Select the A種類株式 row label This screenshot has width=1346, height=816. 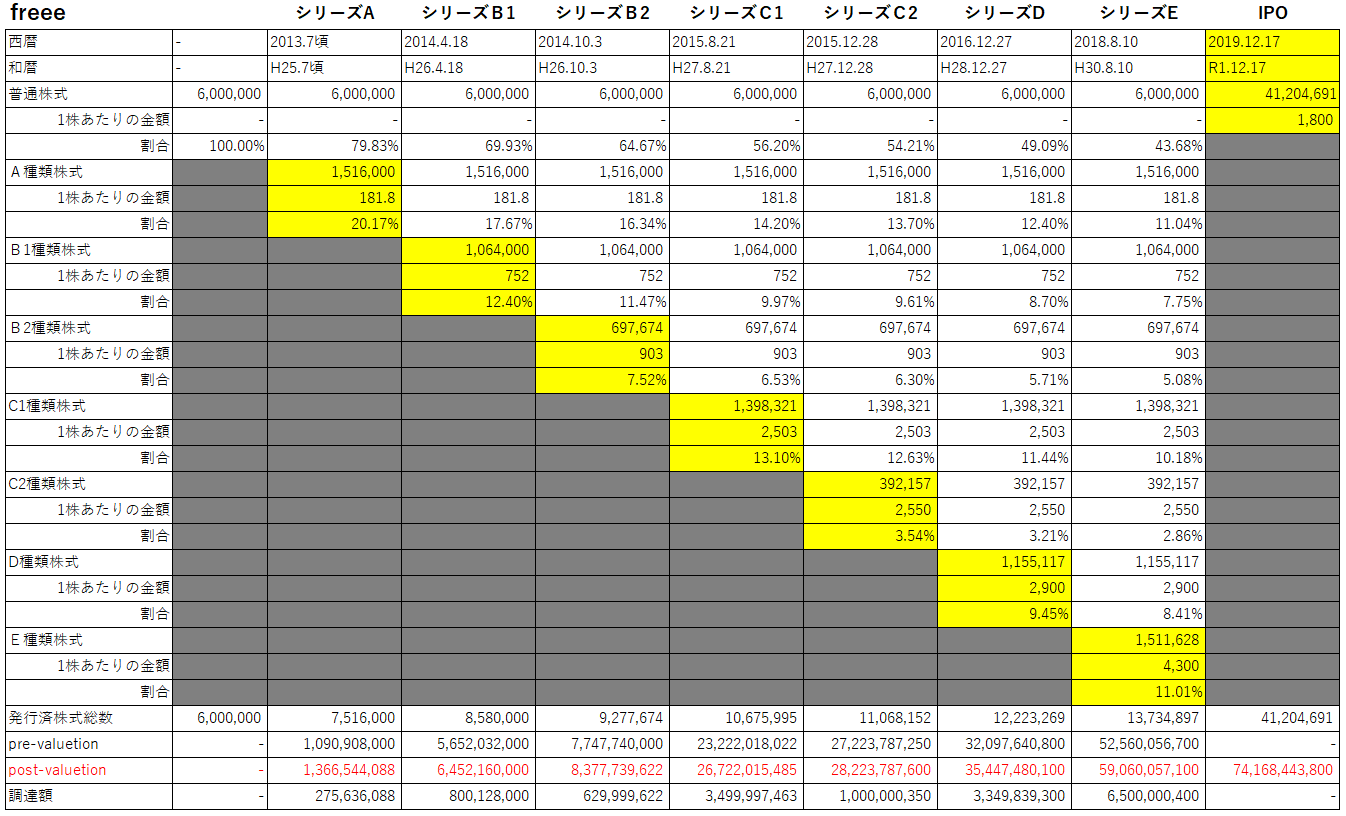[x=88, y=173]
